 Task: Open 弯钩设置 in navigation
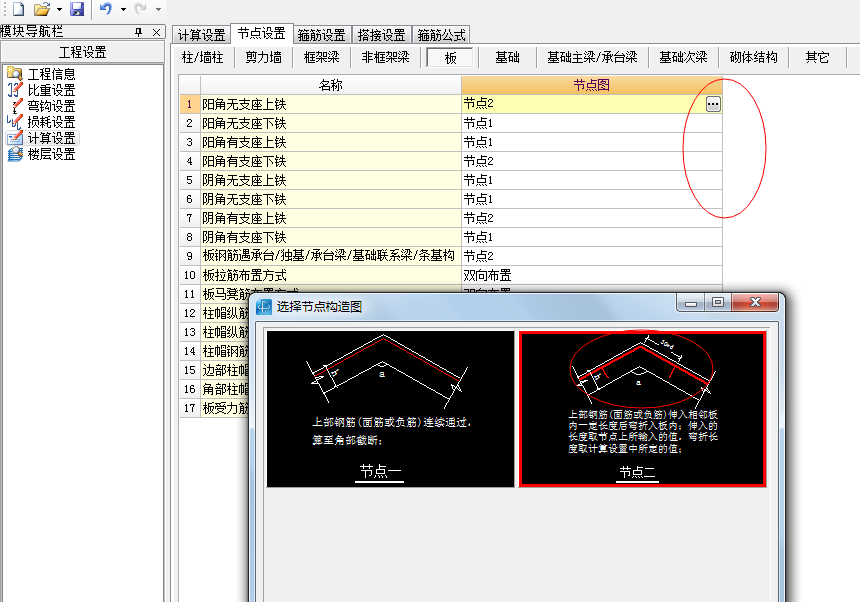coord(52,106)
